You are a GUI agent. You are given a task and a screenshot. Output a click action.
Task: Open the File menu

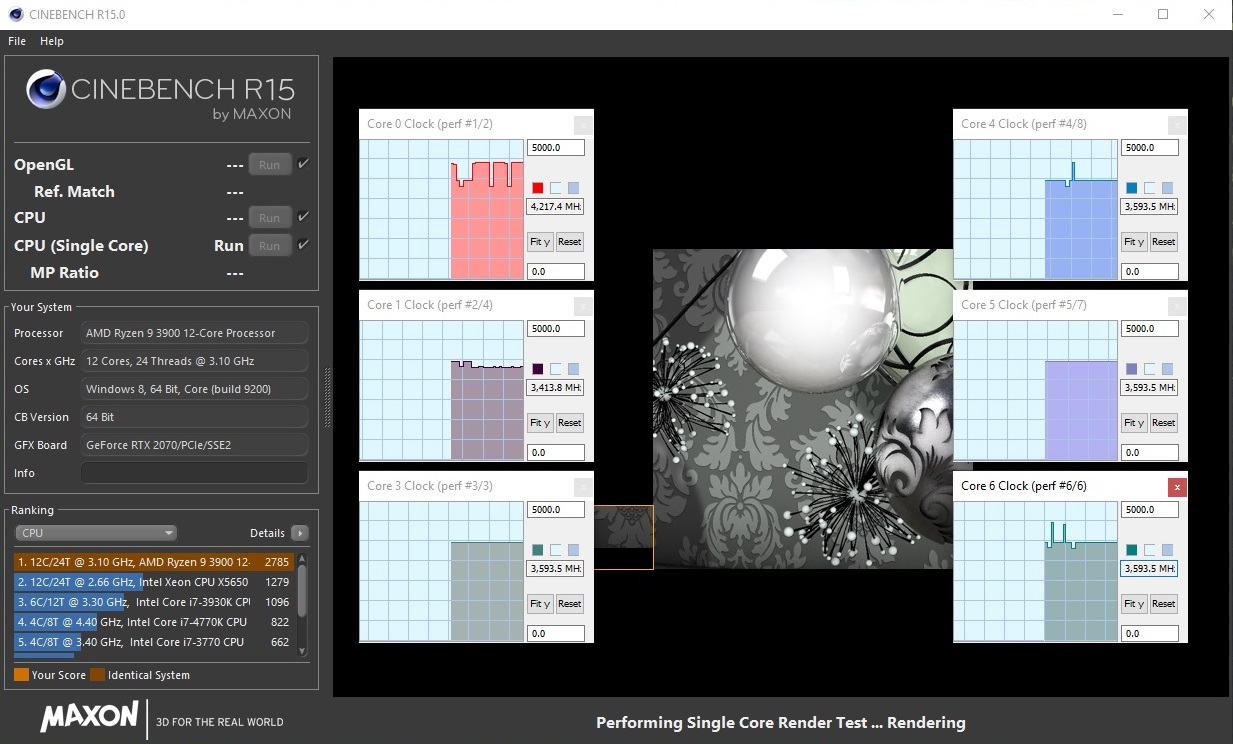coord(17,41)
